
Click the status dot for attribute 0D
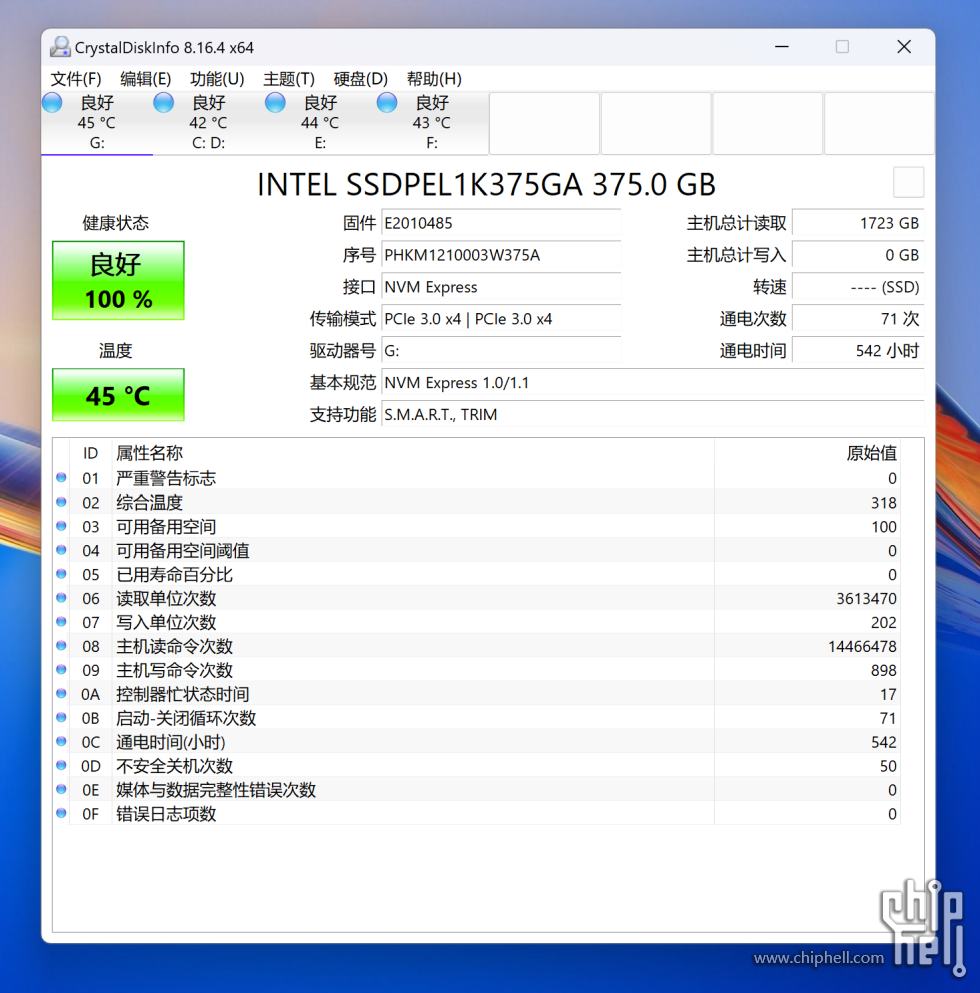click(x=61, y=765)
